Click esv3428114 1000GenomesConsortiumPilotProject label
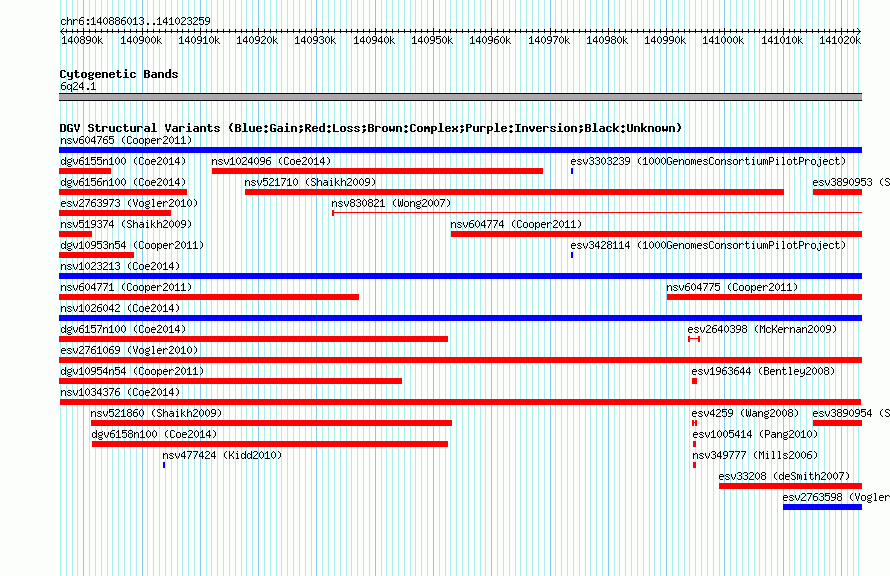 pos(708,245)
